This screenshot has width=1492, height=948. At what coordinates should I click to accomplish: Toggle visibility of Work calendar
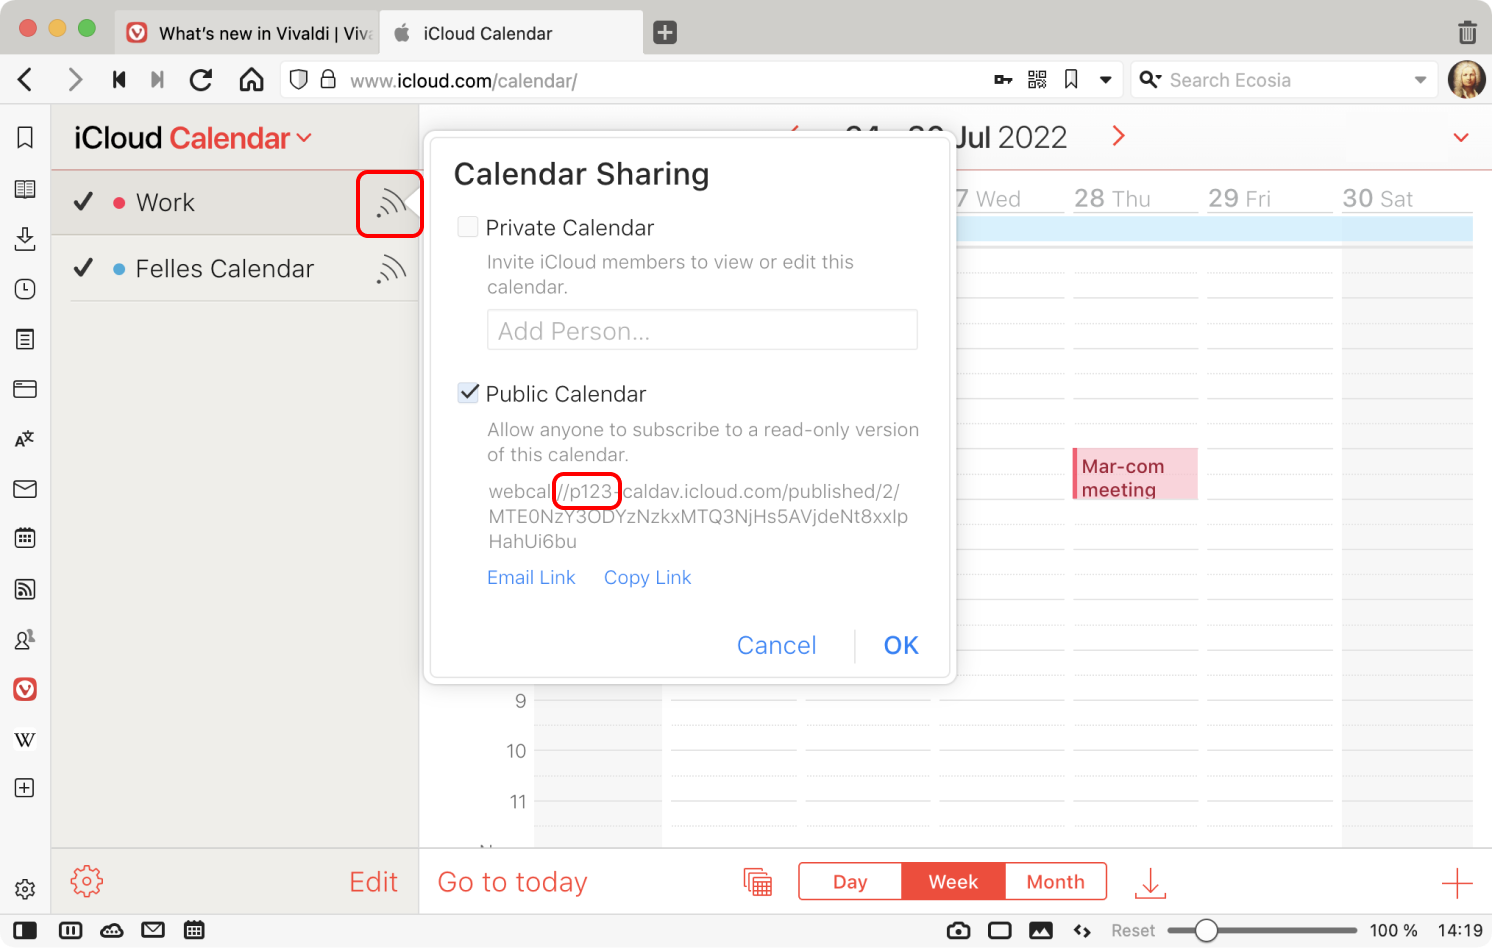tap(83, 202)
